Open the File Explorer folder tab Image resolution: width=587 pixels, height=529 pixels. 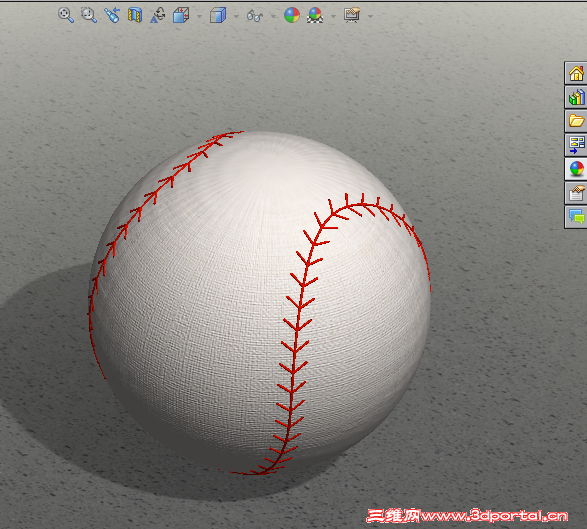(576, 121)
